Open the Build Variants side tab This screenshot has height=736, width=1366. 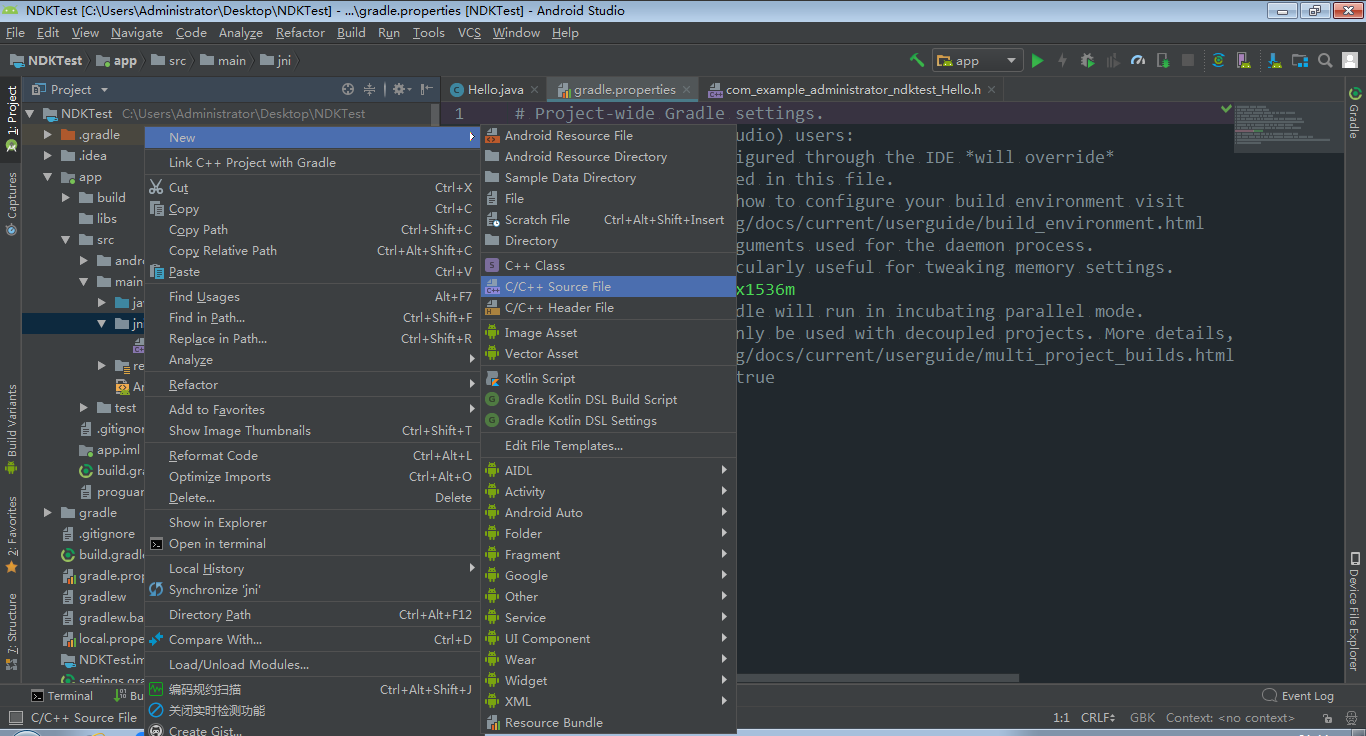coord(12,428)
